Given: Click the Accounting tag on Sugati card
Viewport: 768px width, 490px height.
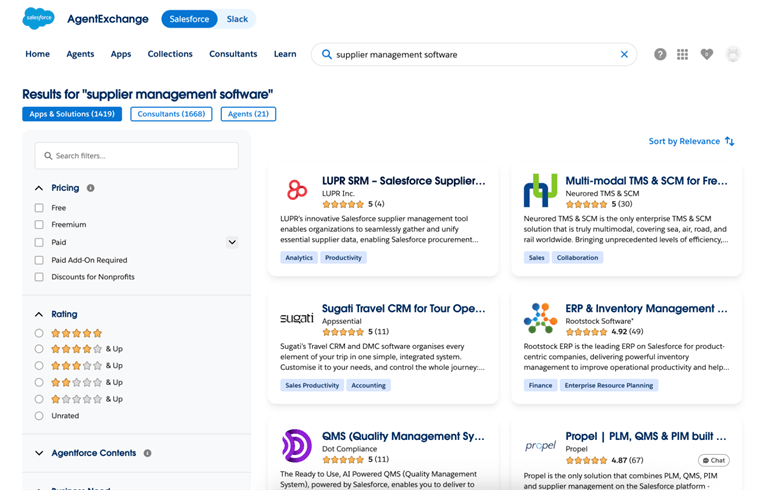Looking at the screenshot, I should point(368,386).
